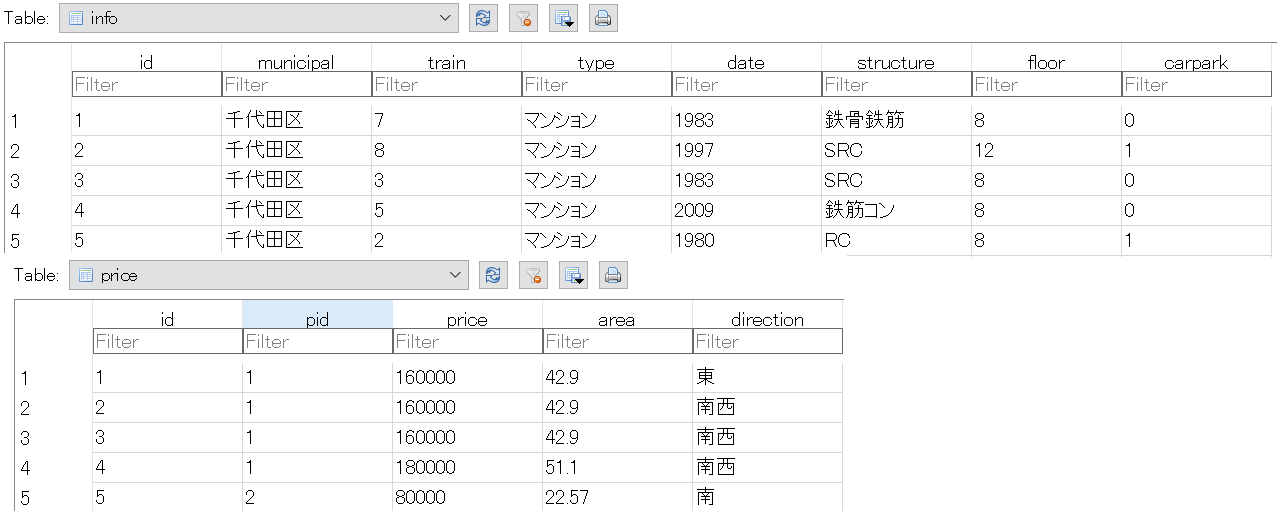Clear filters icon for info table
1277x511 pixels.
click(523, 18)
